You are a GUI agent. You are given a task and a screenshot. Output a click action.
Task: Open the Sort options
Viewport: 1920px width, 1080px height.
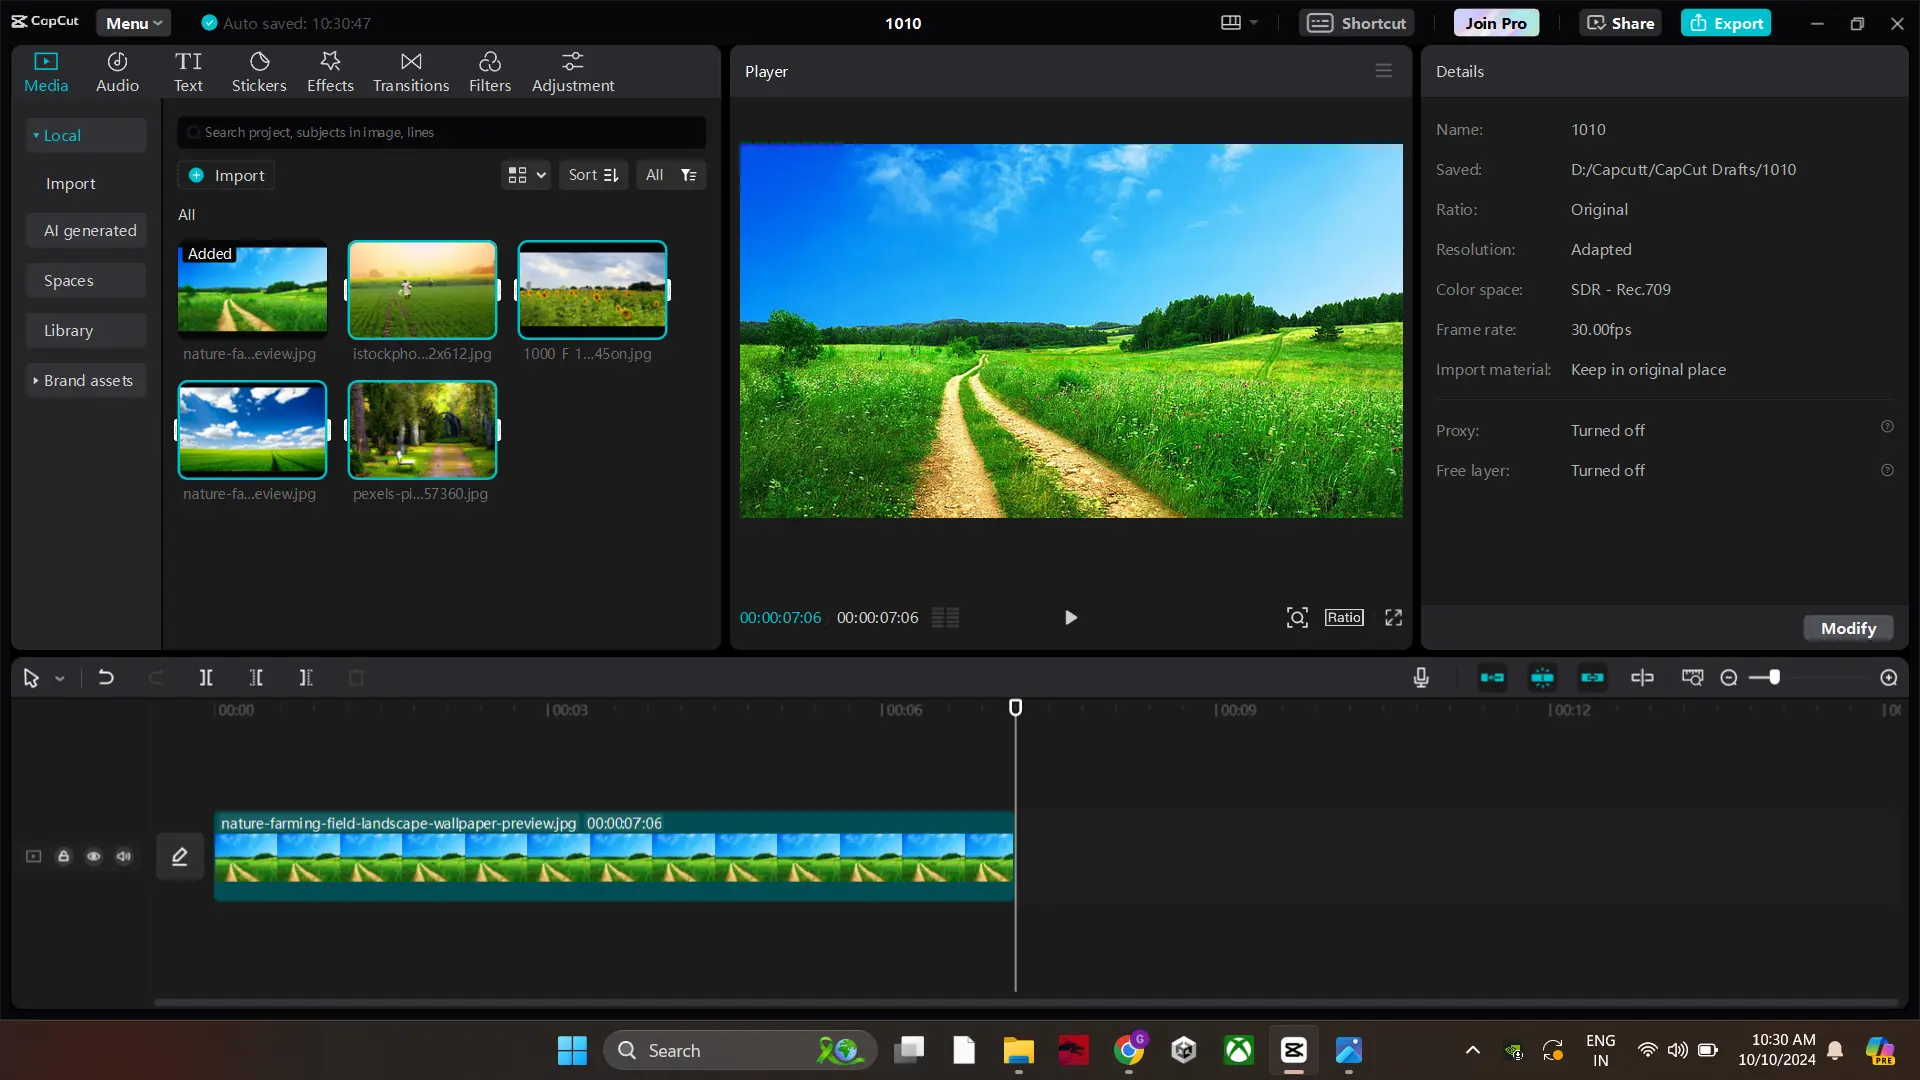(594, 175)
